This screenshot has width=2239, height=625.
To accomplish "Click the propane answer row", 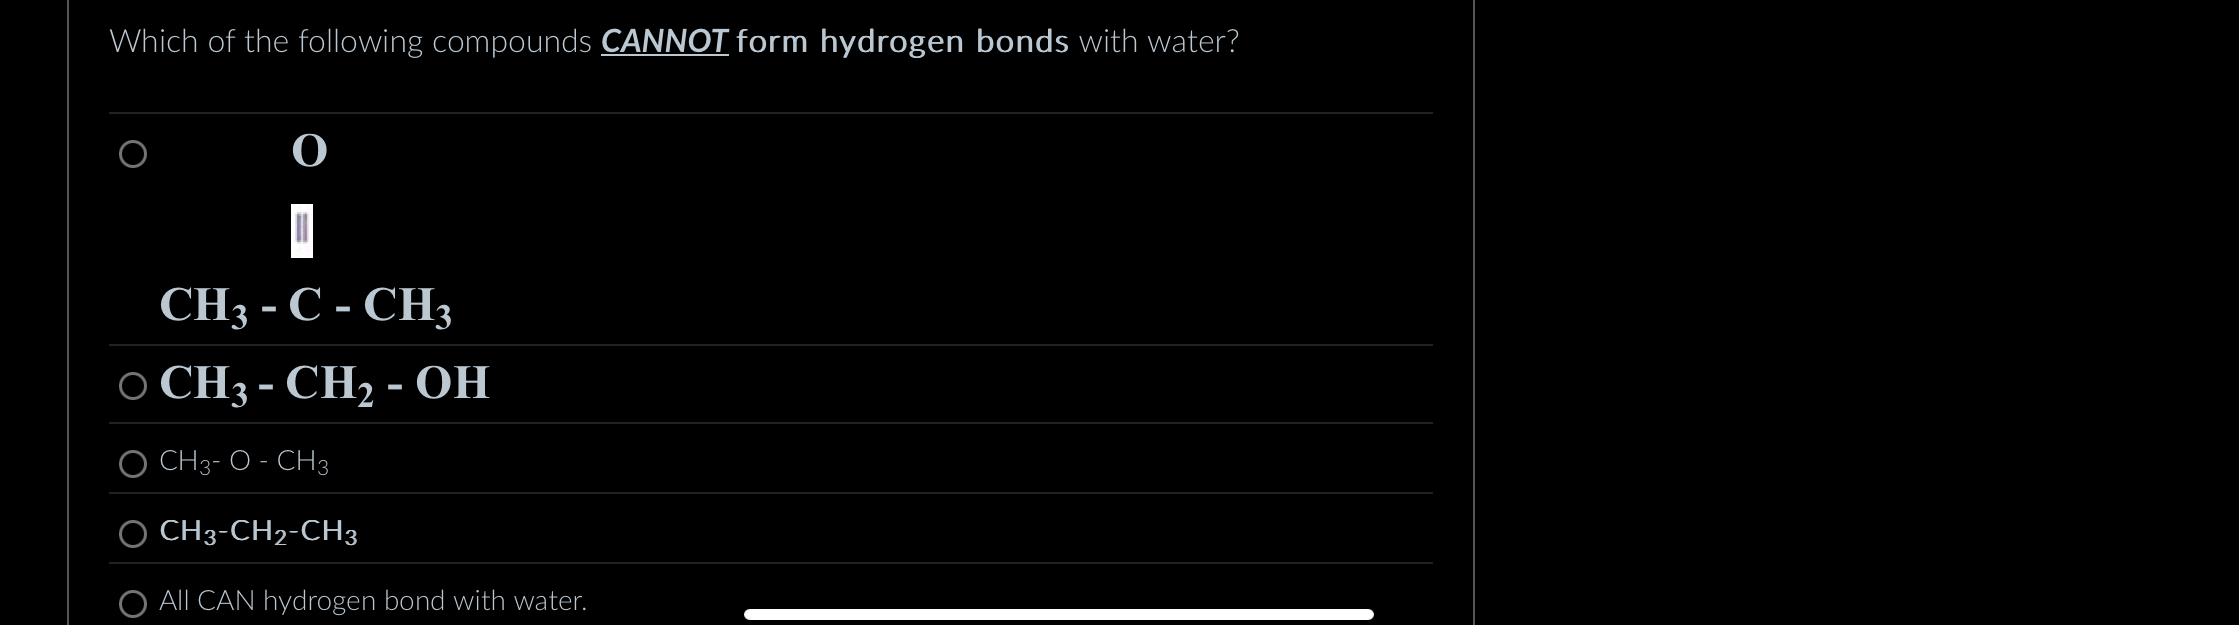I will (x=258, y=532).
